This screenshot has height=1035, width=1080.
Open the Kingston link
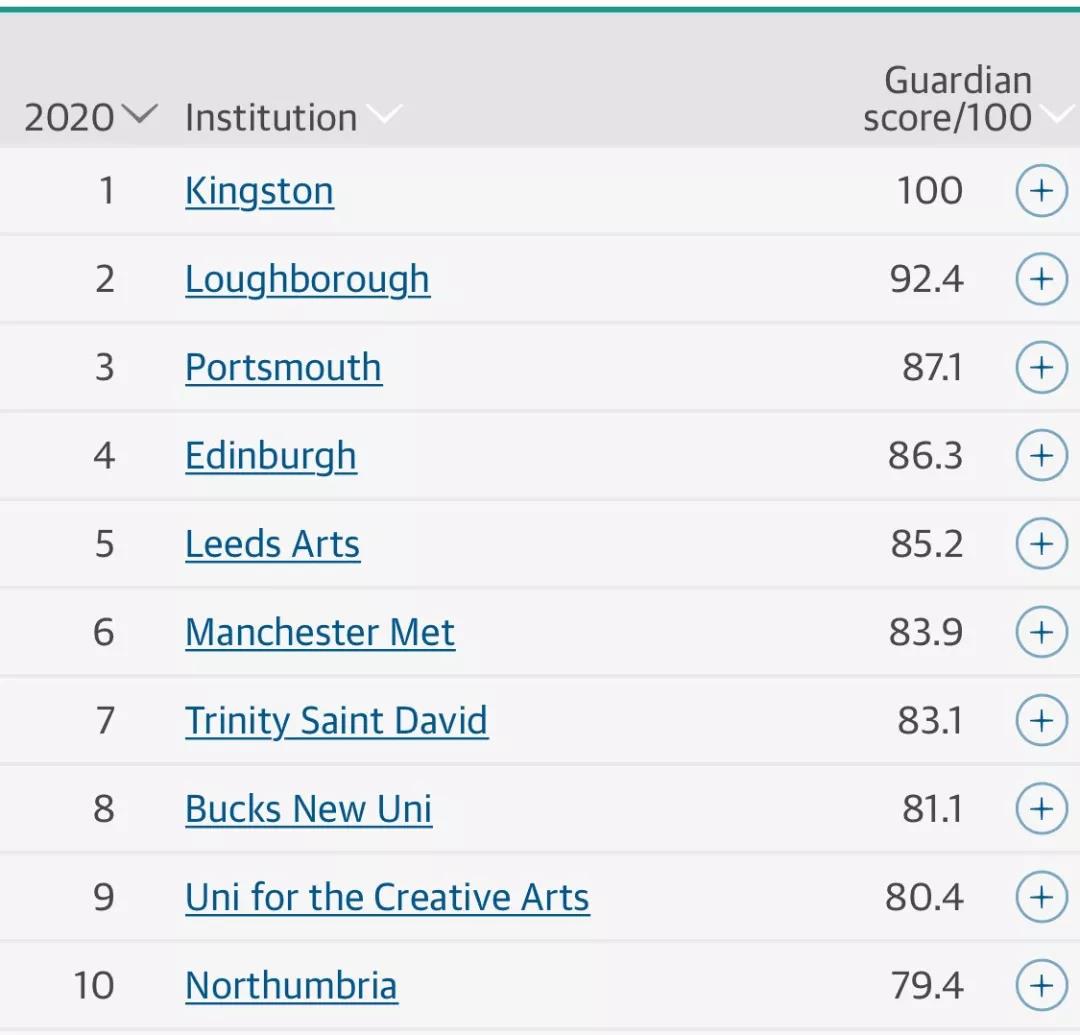tap(260, 191)
